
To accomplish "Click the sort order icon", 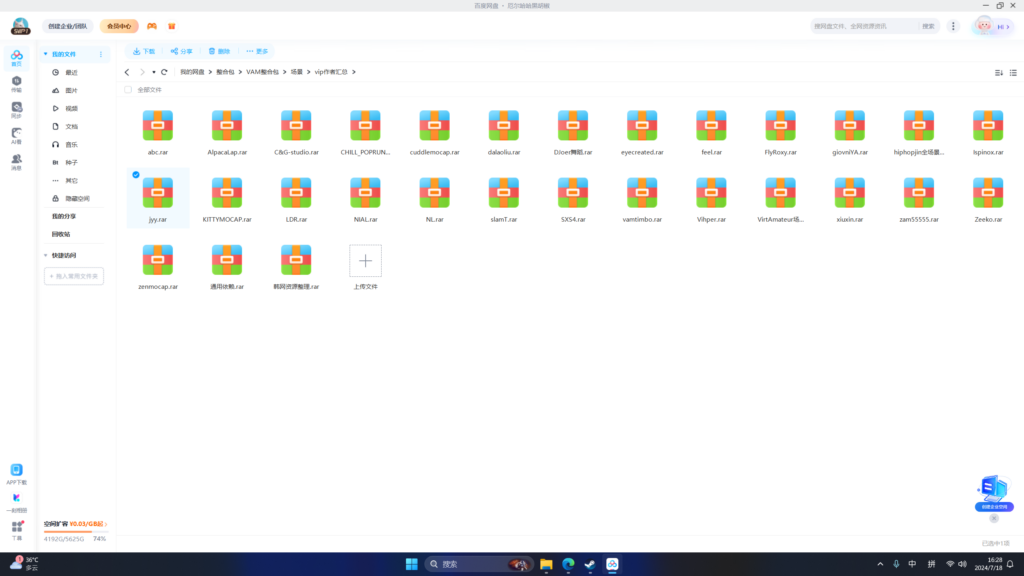I will (x=998, y=72).
